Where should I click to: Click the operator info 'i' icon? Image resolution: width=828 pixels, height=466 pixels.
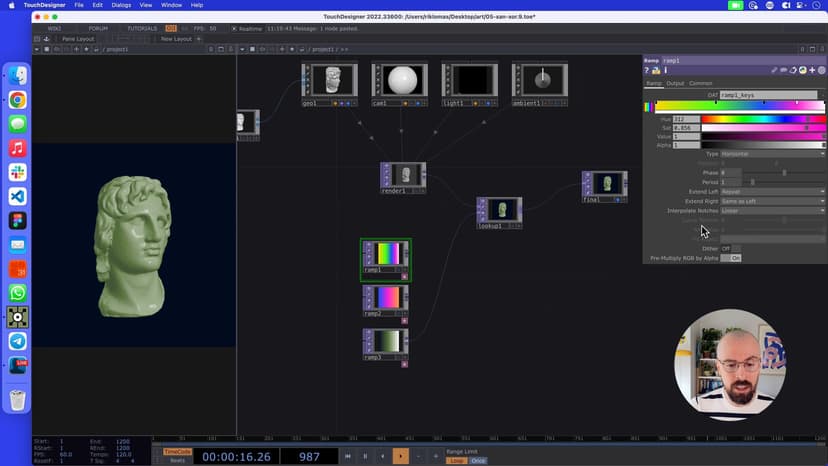click(x=665, y=70)
